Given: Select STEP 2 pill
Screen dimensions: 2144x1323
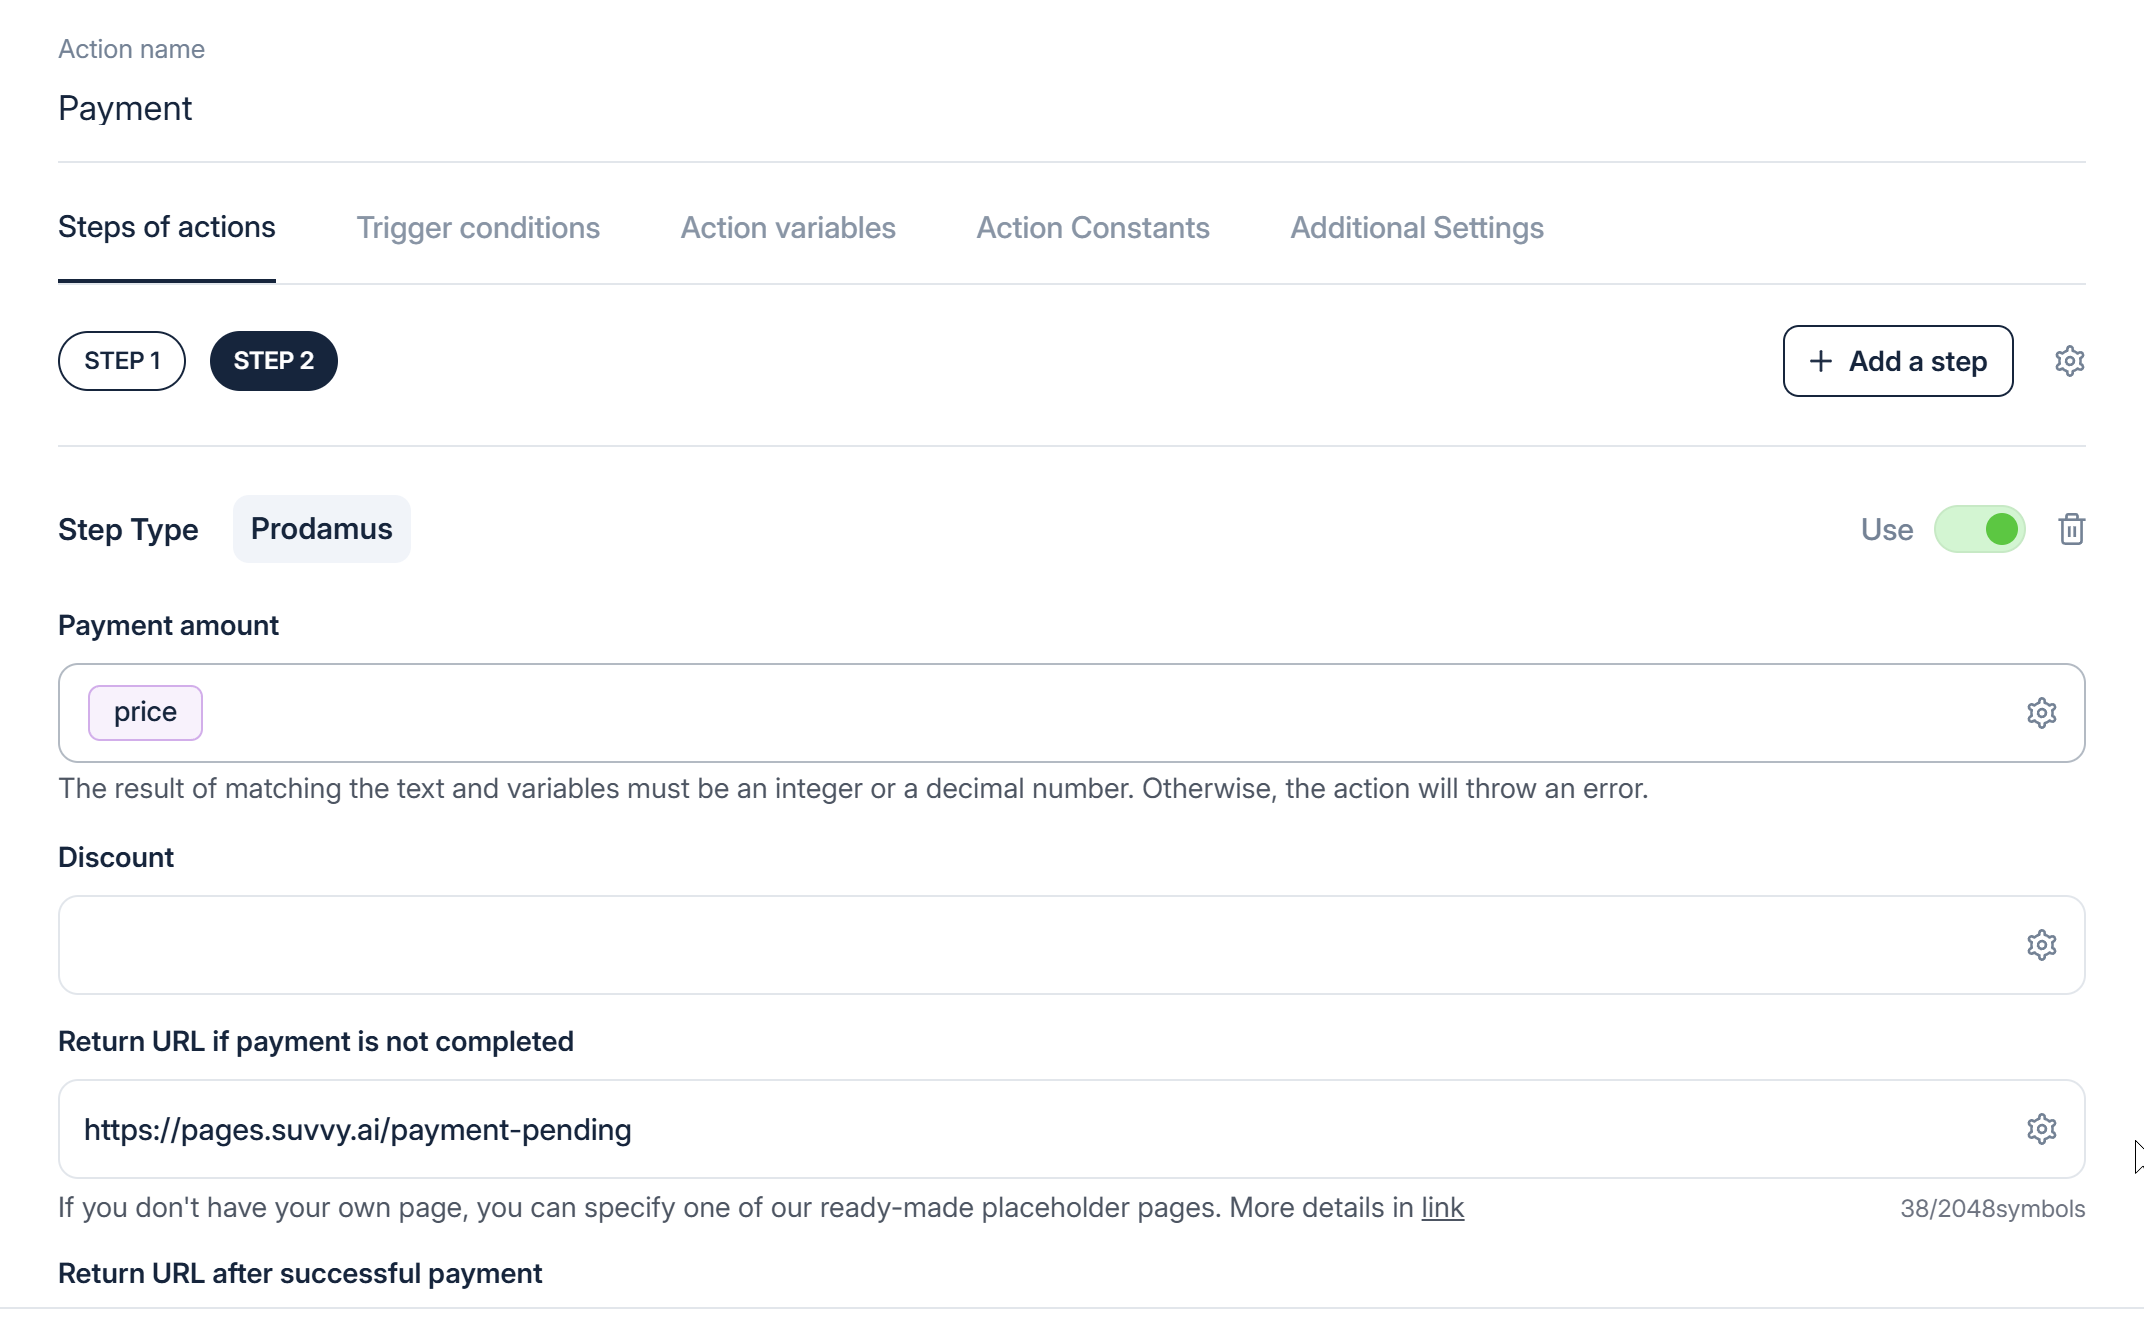Looking at the screenshot, I should tap(273, 361).
